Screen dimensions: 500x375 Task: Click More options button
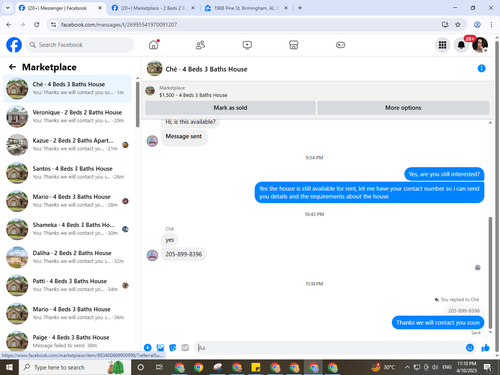click(x=403, y=108)
